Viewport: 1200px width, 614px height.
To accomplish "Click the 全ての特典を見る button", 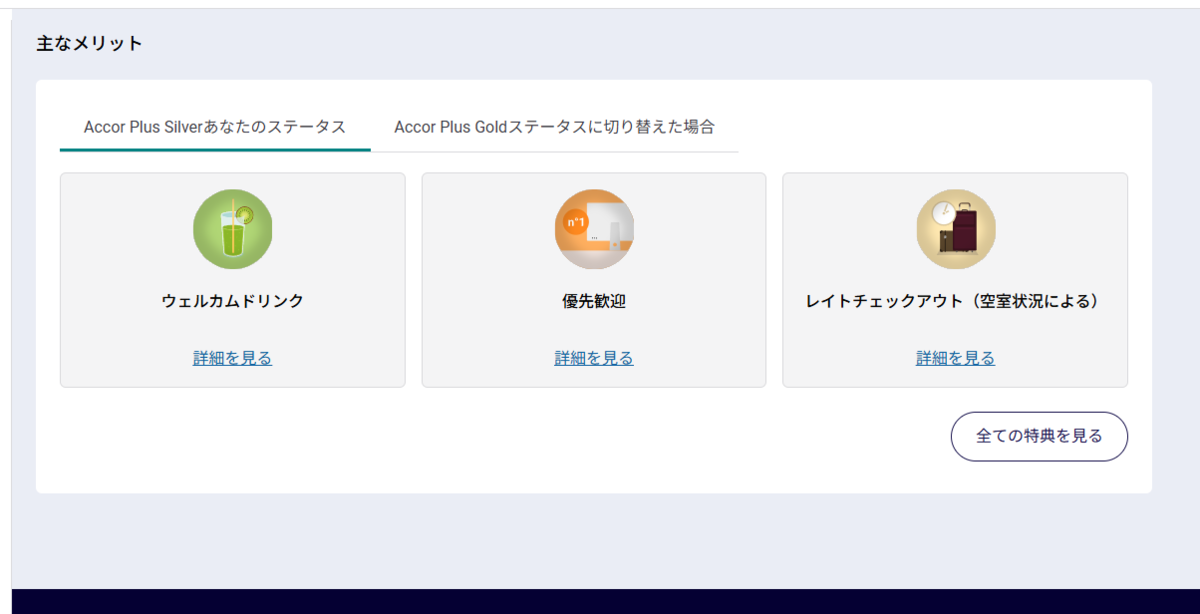I will (1039, 436).
